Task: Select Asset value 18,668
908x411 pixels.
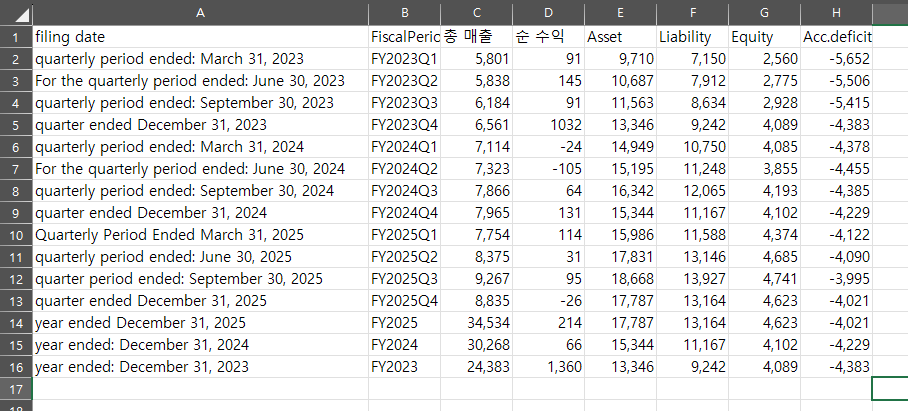Action: (x=620, y=279)
